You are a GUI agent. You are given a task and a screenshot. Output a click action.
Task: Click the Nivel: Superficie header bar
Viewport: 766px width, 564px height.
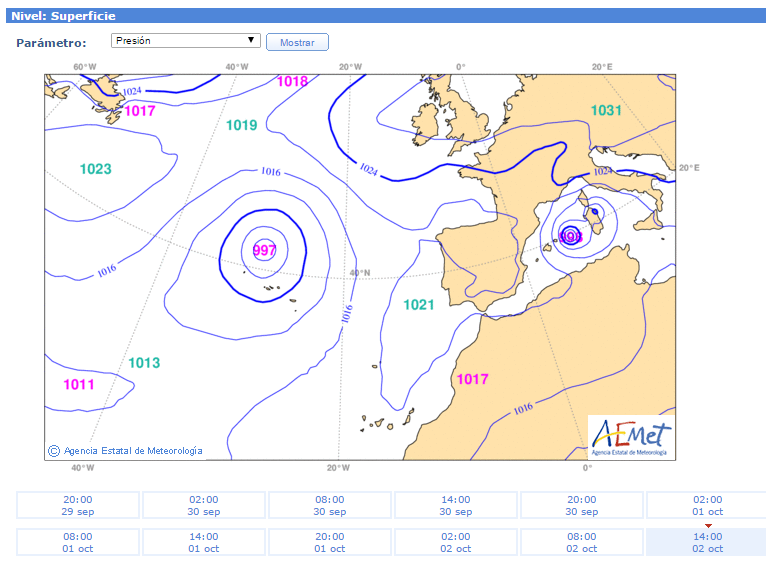pos(383,16)
